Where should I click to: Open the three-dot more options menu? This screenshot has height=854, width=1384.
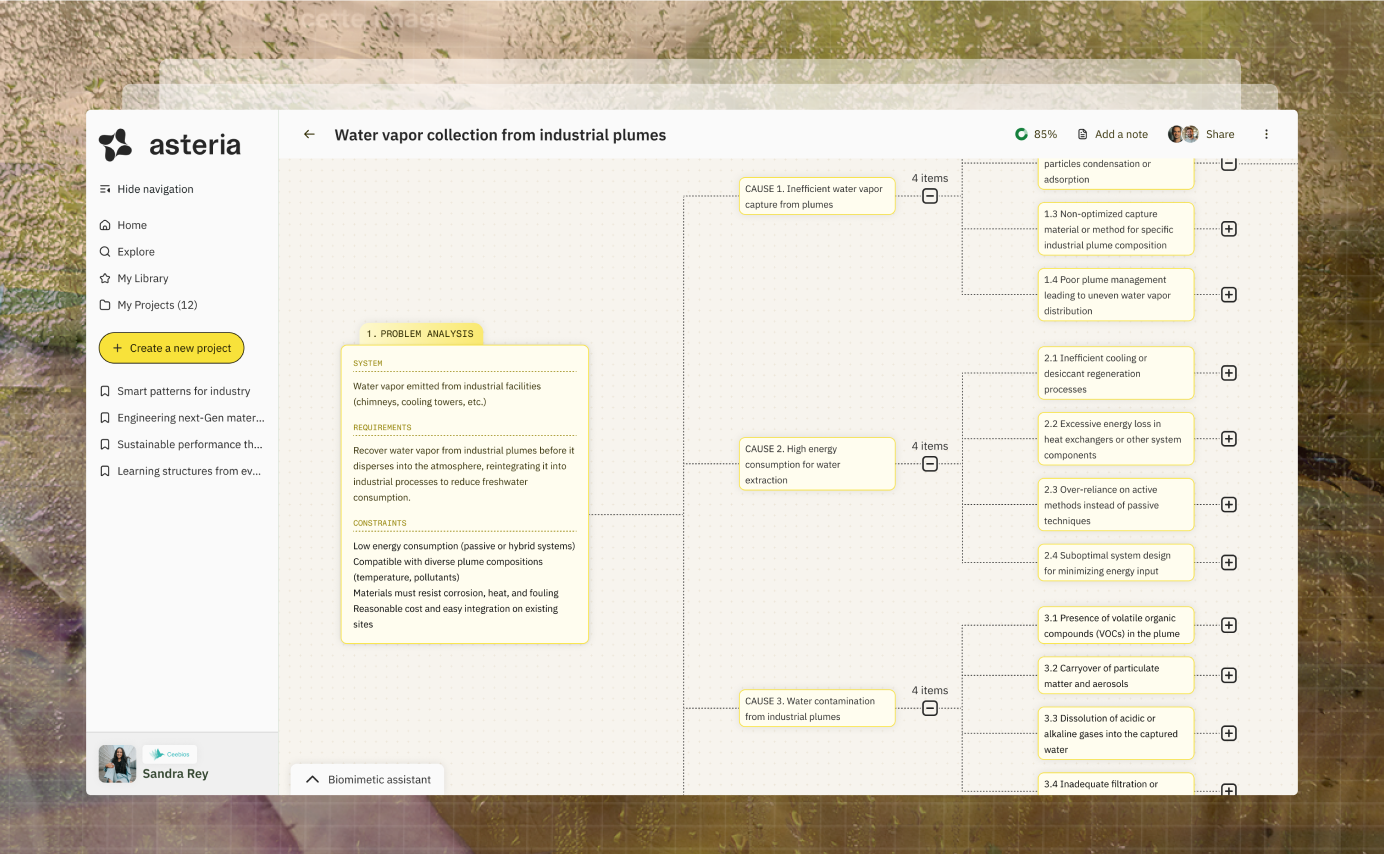coord(1266,134)
